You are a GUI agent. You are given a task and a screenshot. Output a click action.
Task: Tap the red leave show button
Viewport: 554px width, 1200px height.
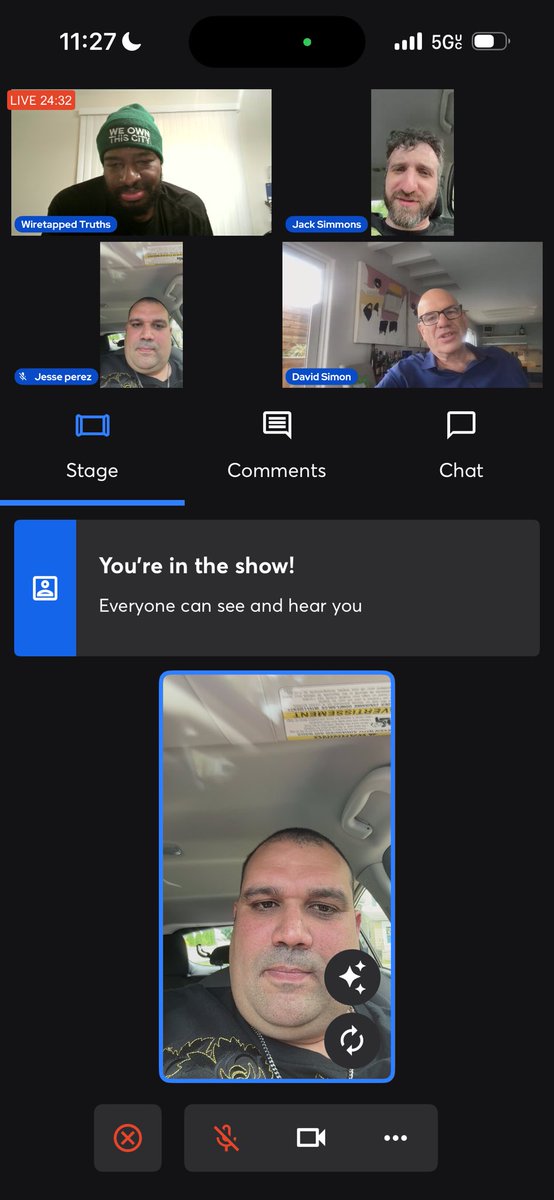128,1138
